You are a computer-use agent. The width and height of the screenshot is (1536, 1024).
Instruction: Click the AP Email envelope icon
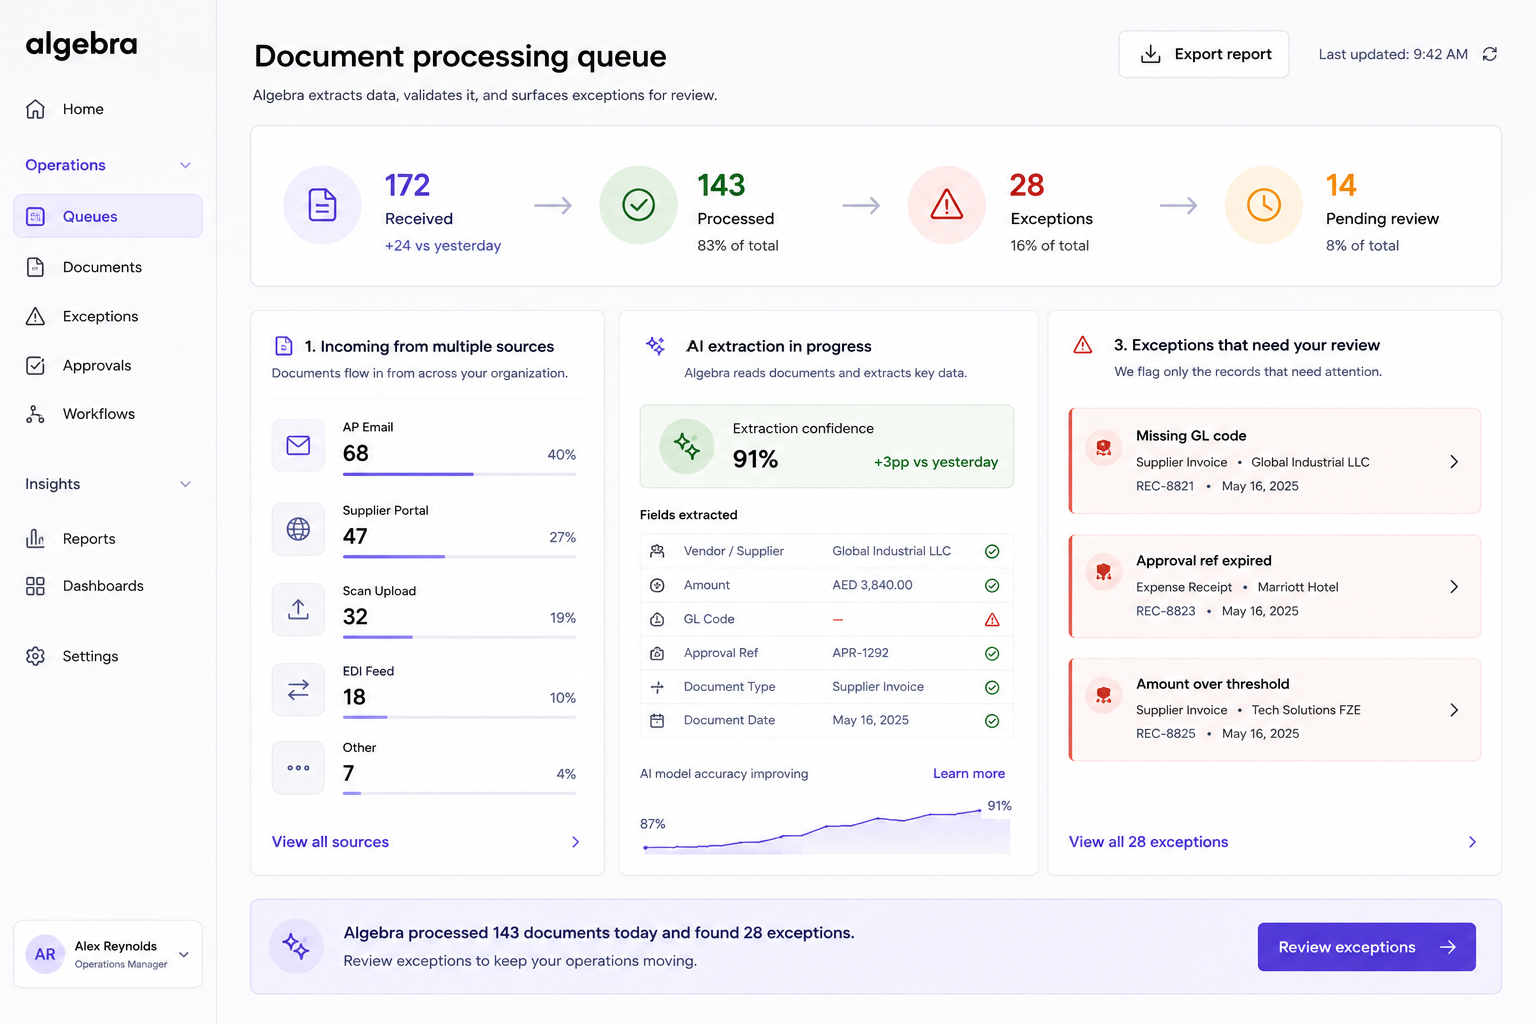[298, 445]
